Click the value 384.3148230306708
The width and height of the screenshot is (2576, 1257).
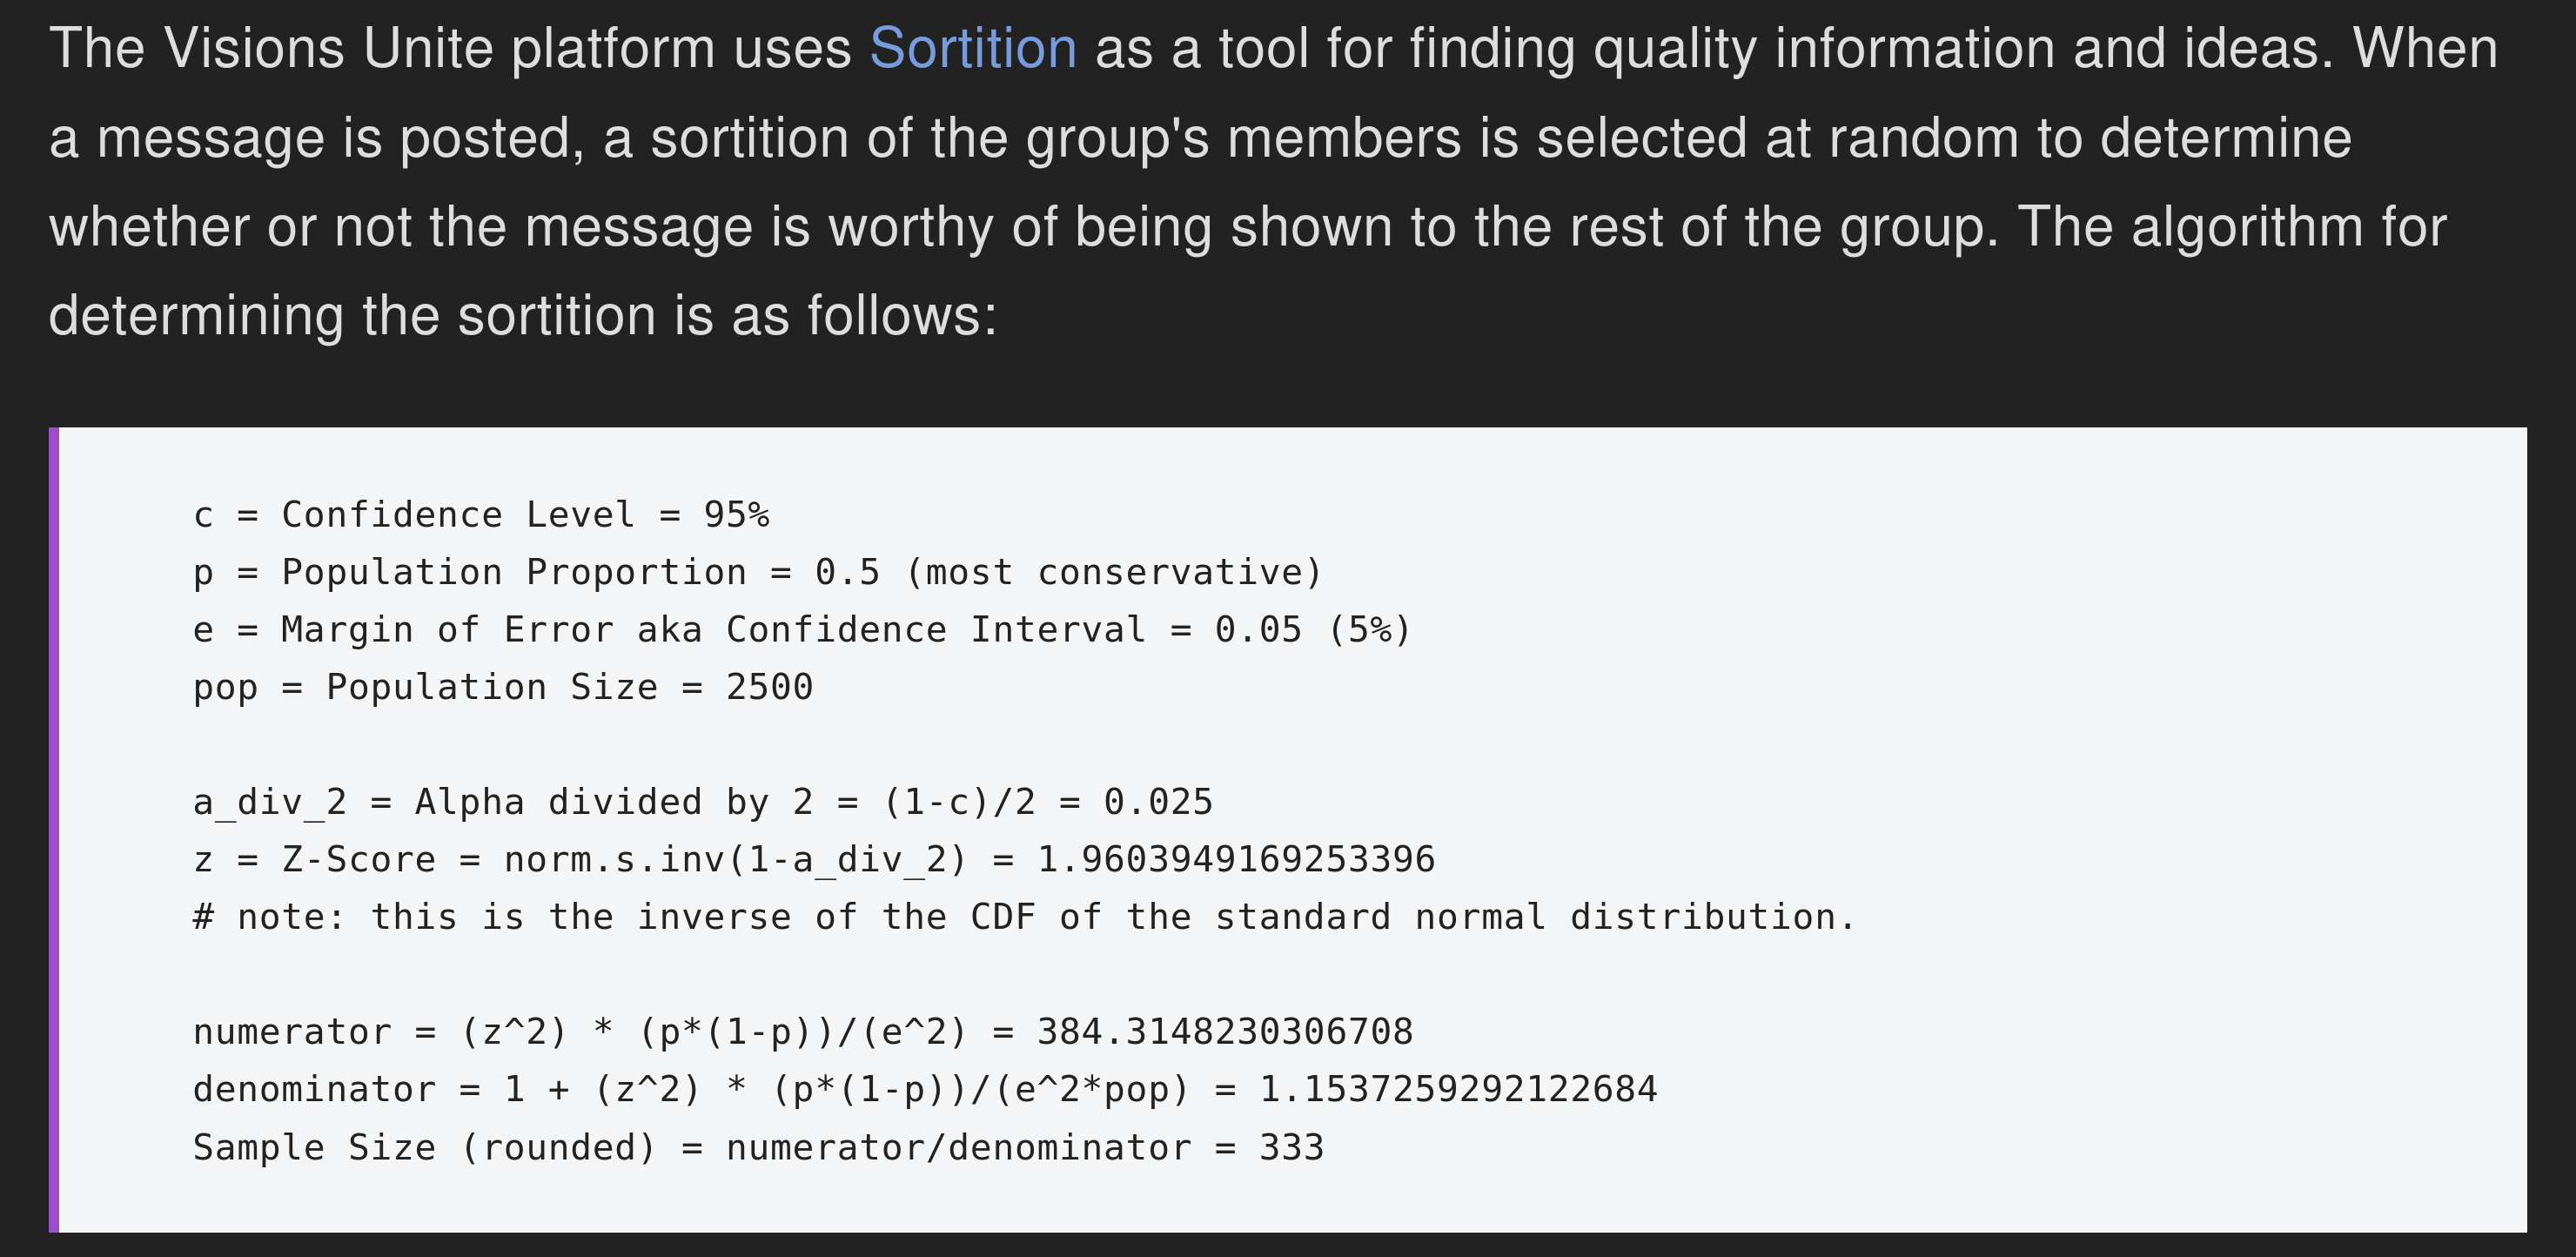1225,1032
